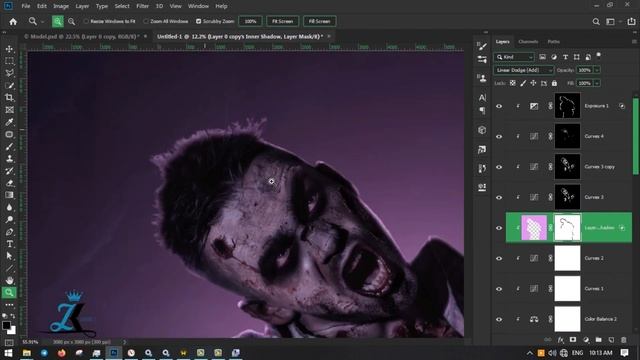Click the Fill Screen button
Image resolution: width=640 pixels, height=360 pixels.
(x=320, y=21)
